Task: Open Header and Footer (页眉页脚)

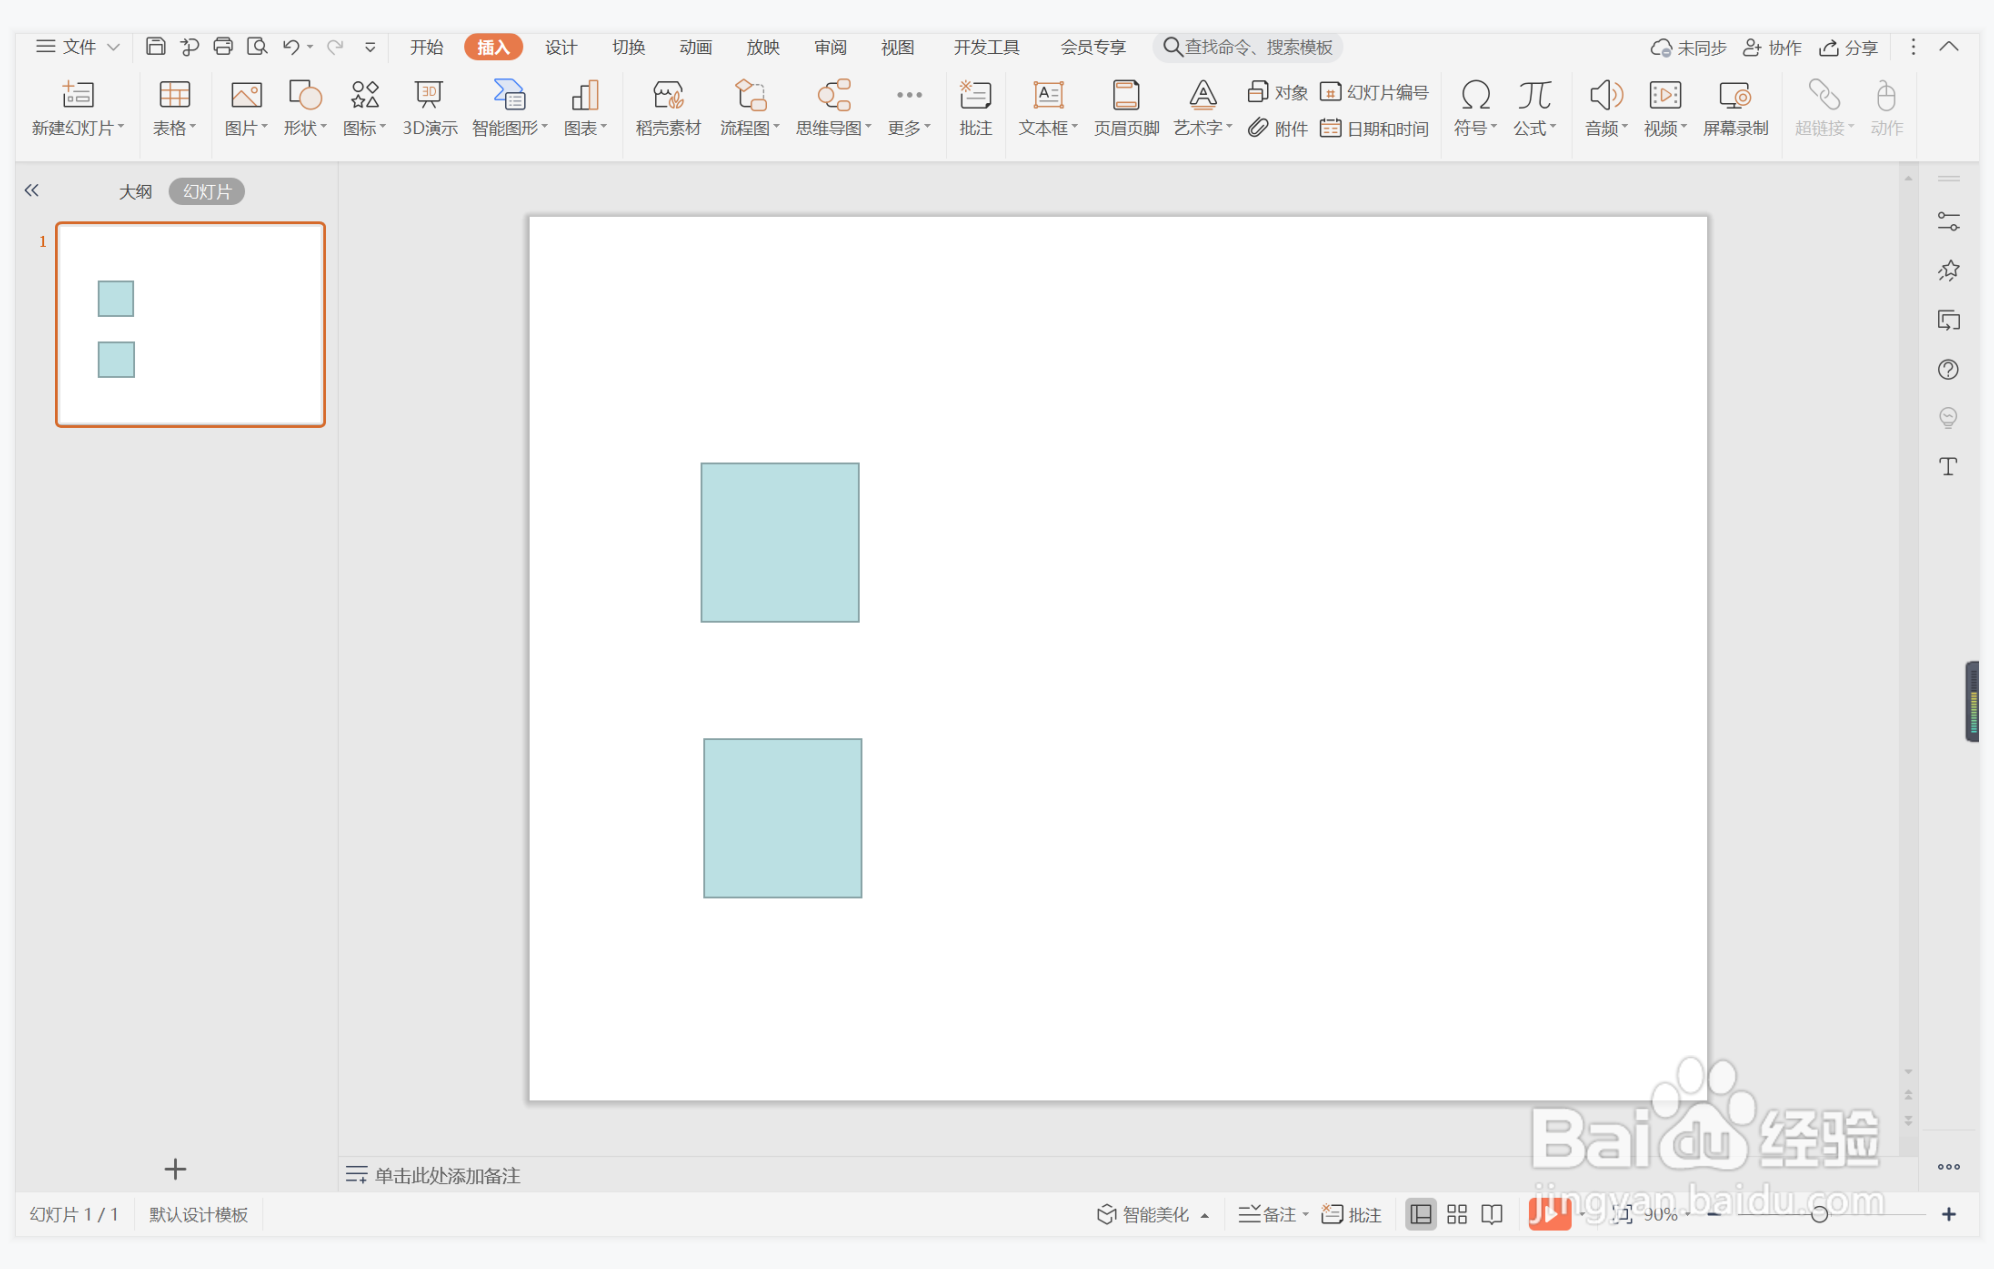Action: click(1126, 108)
